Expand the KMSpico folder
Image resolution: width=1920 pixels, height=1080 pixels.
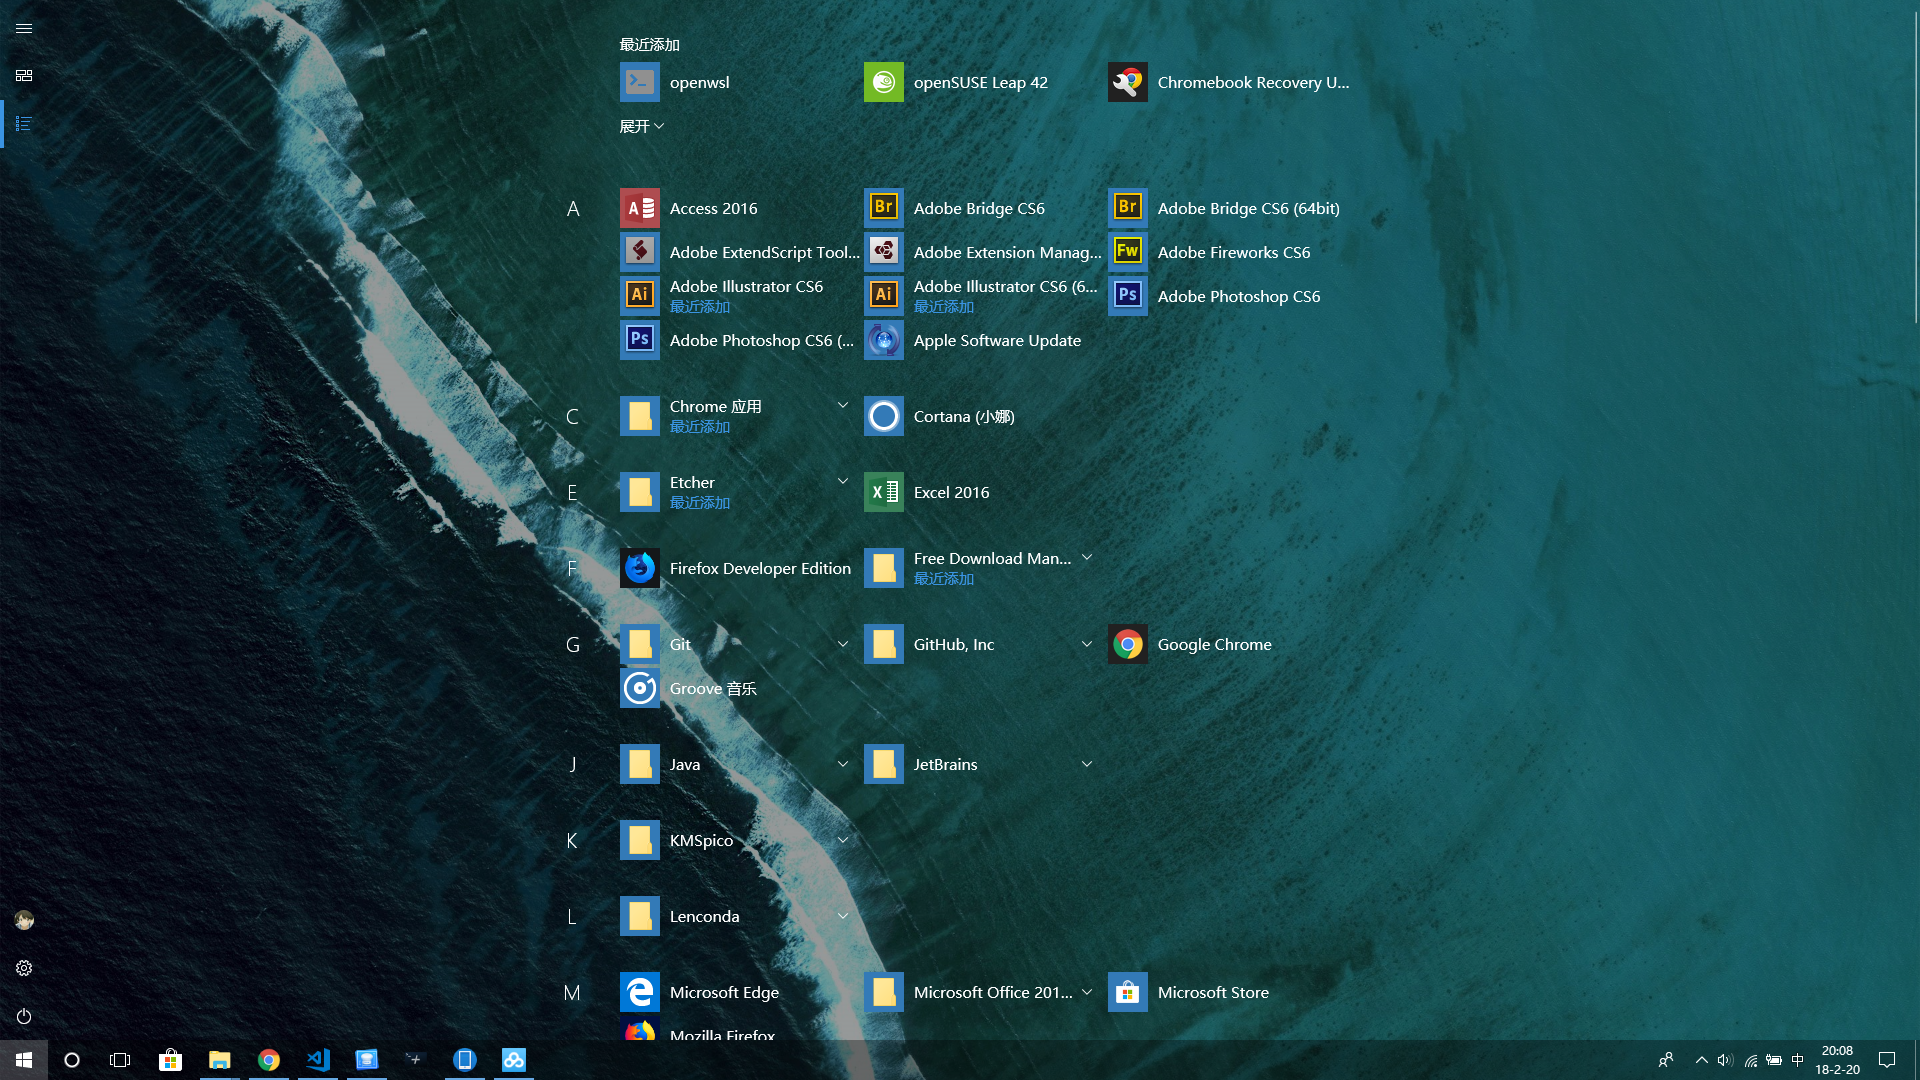point(843,840)
